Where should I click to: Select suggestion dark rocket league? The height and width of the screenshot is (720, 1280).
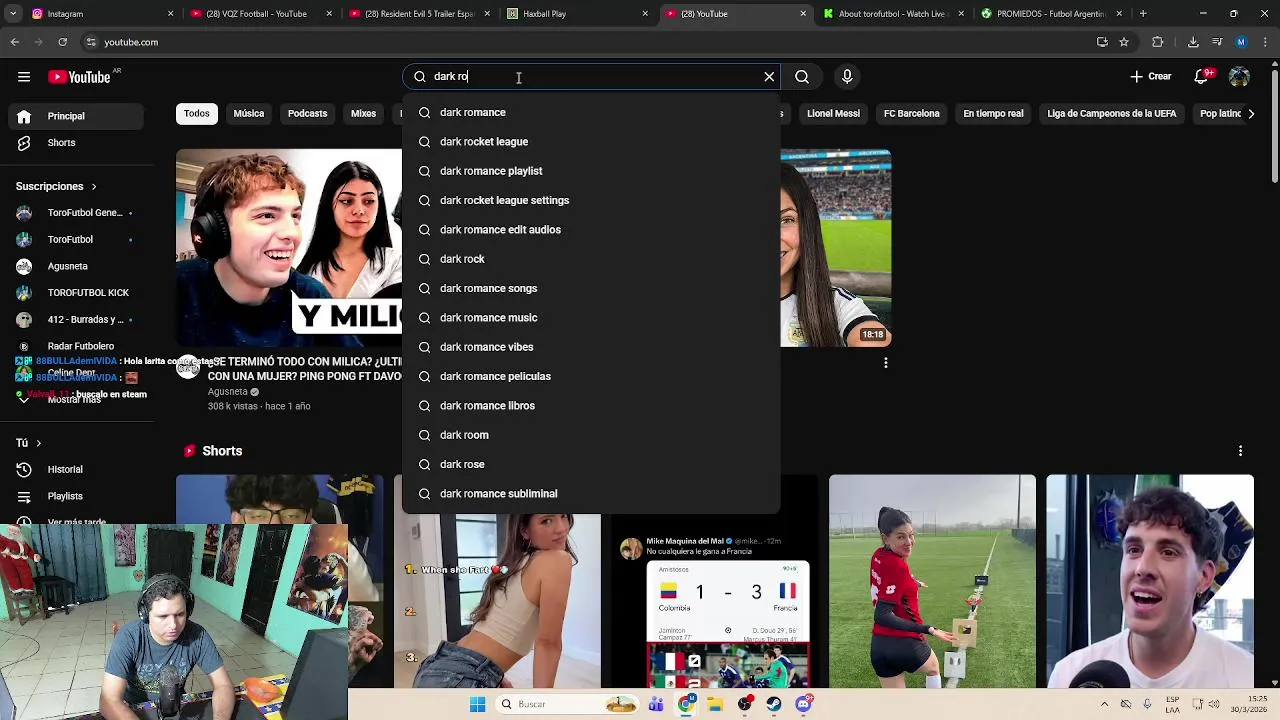coord(591,142)
